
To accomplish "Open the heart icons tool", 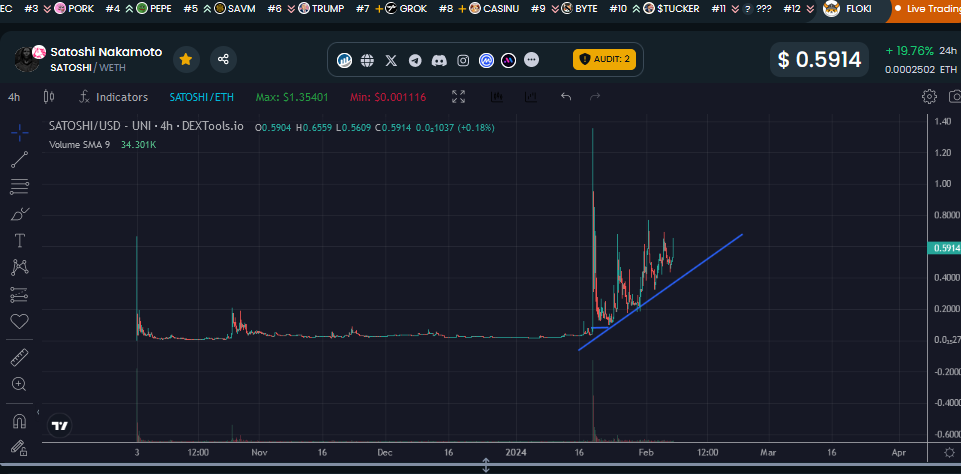I will point(20,321).
